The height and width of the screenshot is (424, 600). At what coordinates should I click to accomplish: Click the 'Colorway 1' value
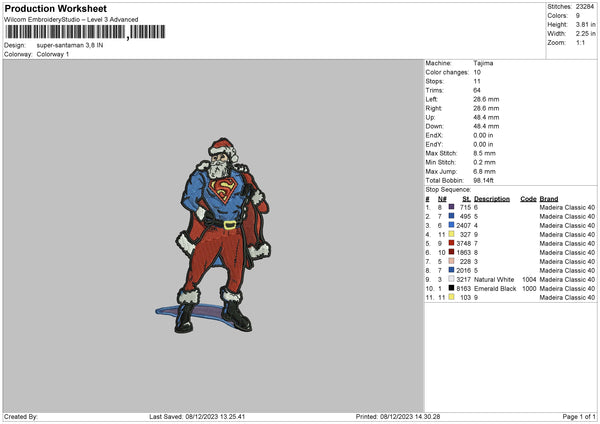[x=53, y=54]
